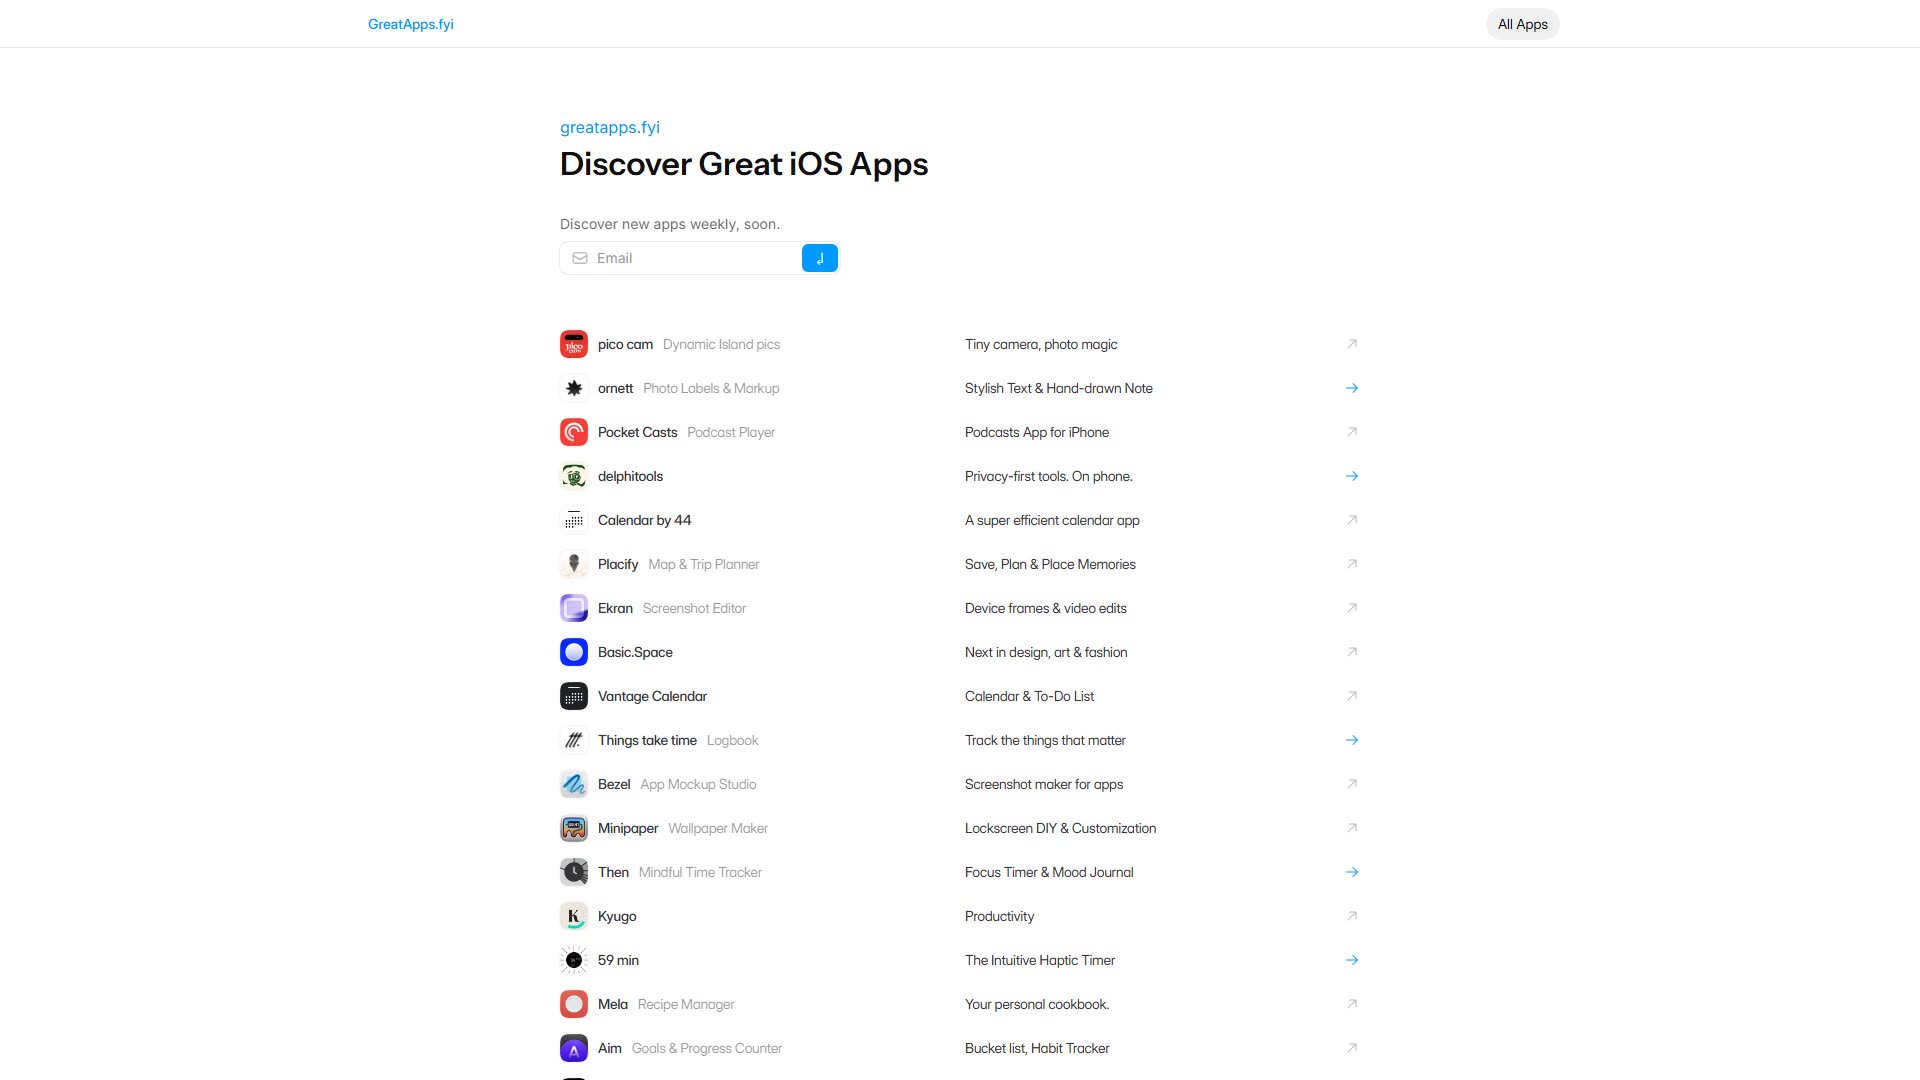Select 'Your personal cookbook.' text
The image size is (1920, 1080).
click(1036, 1004)
